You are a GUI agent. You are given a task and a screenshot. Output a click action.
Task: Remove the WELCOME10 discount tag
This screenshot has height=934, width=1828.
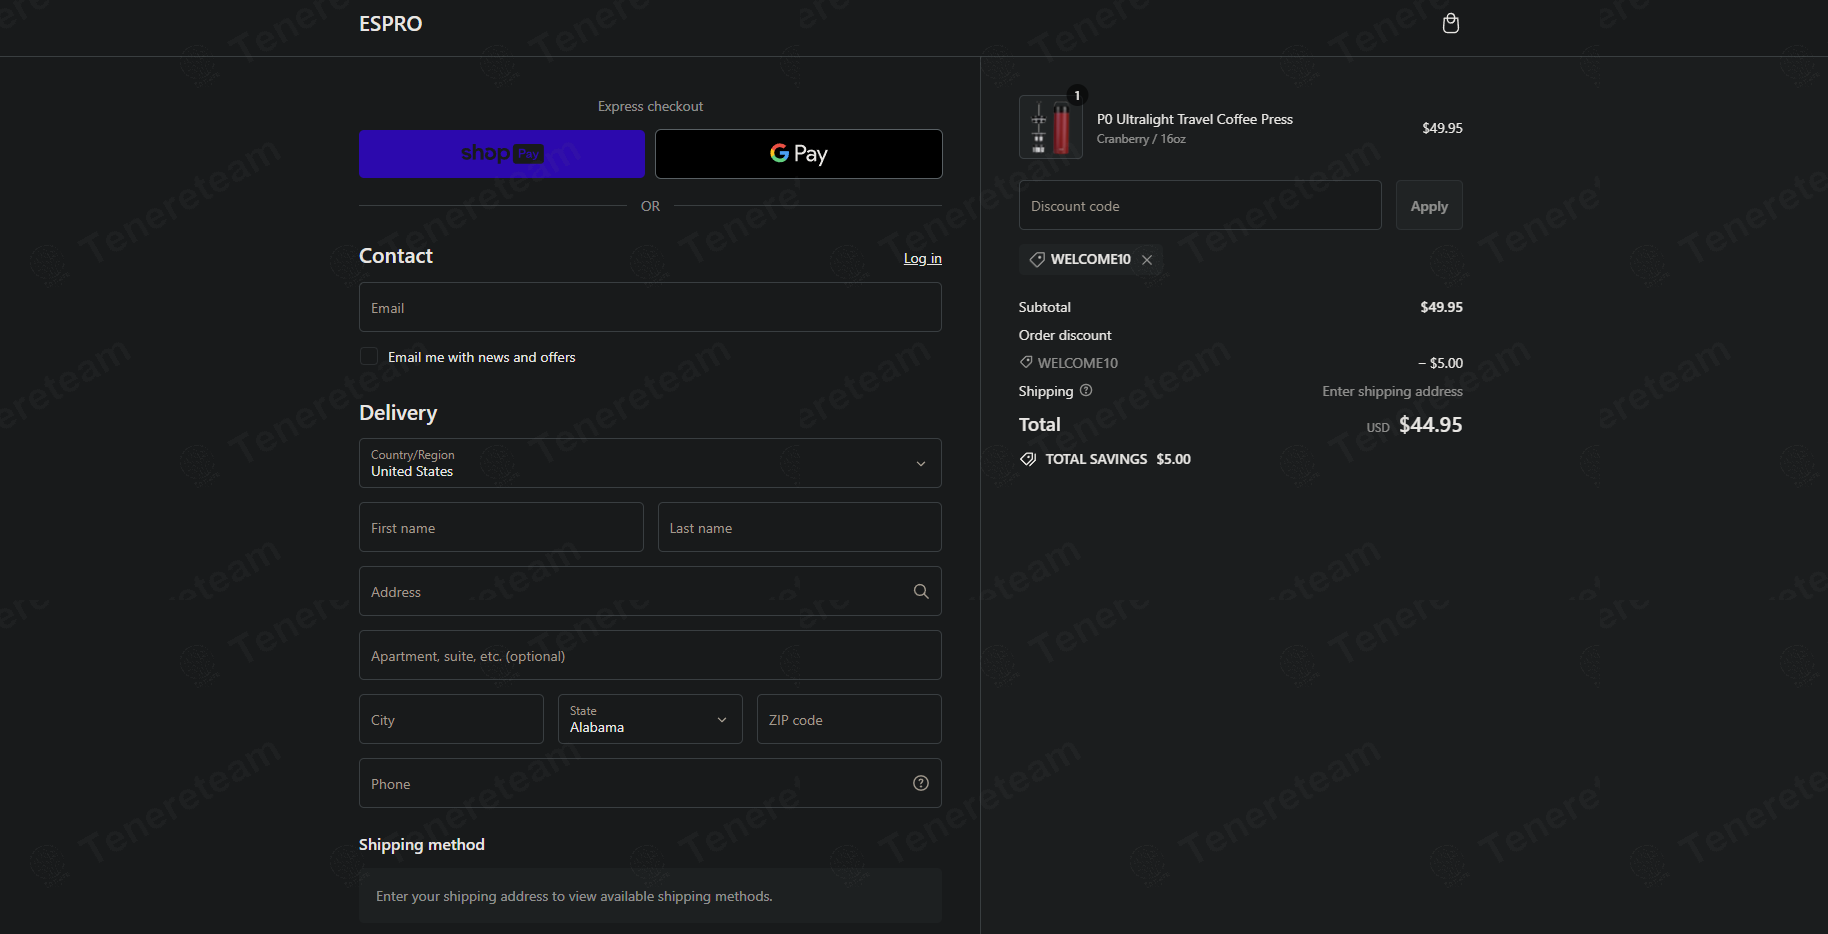(x=1147, y=259)
